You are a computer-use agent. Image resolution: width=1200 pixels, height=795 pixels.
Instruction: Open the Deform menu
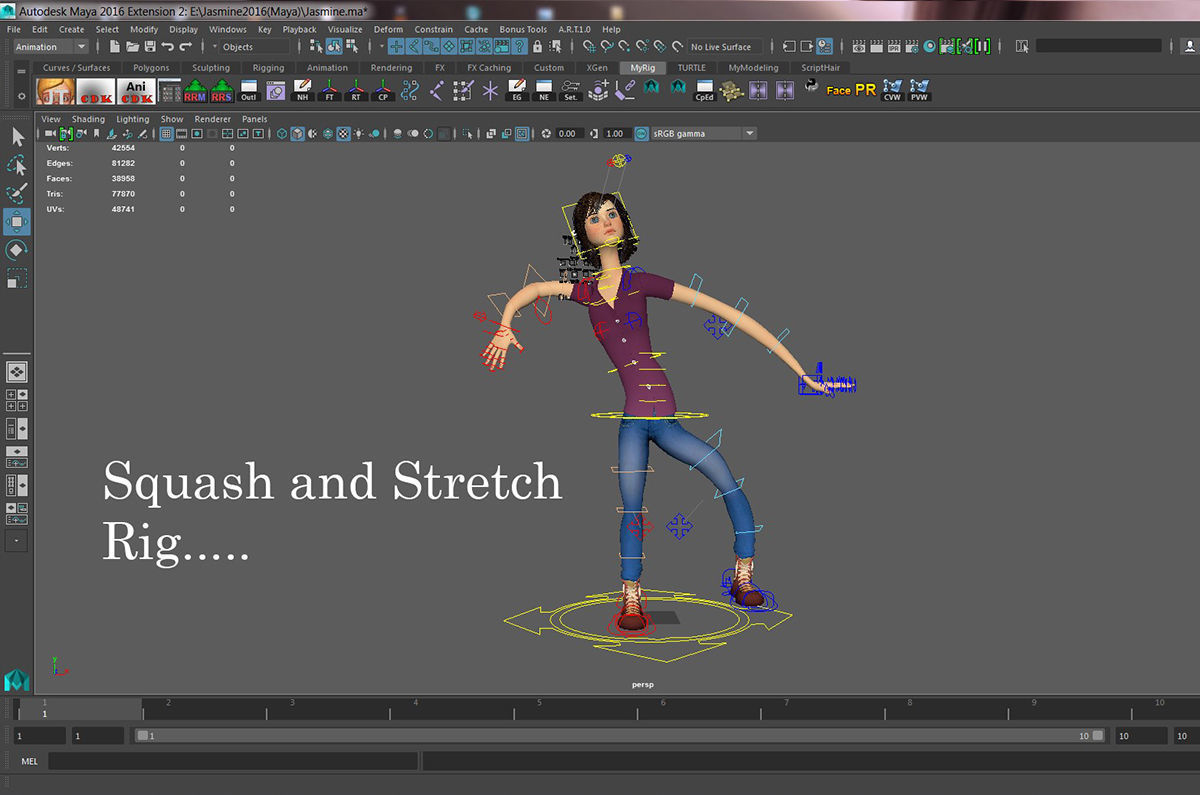click(x=388, y=29)
